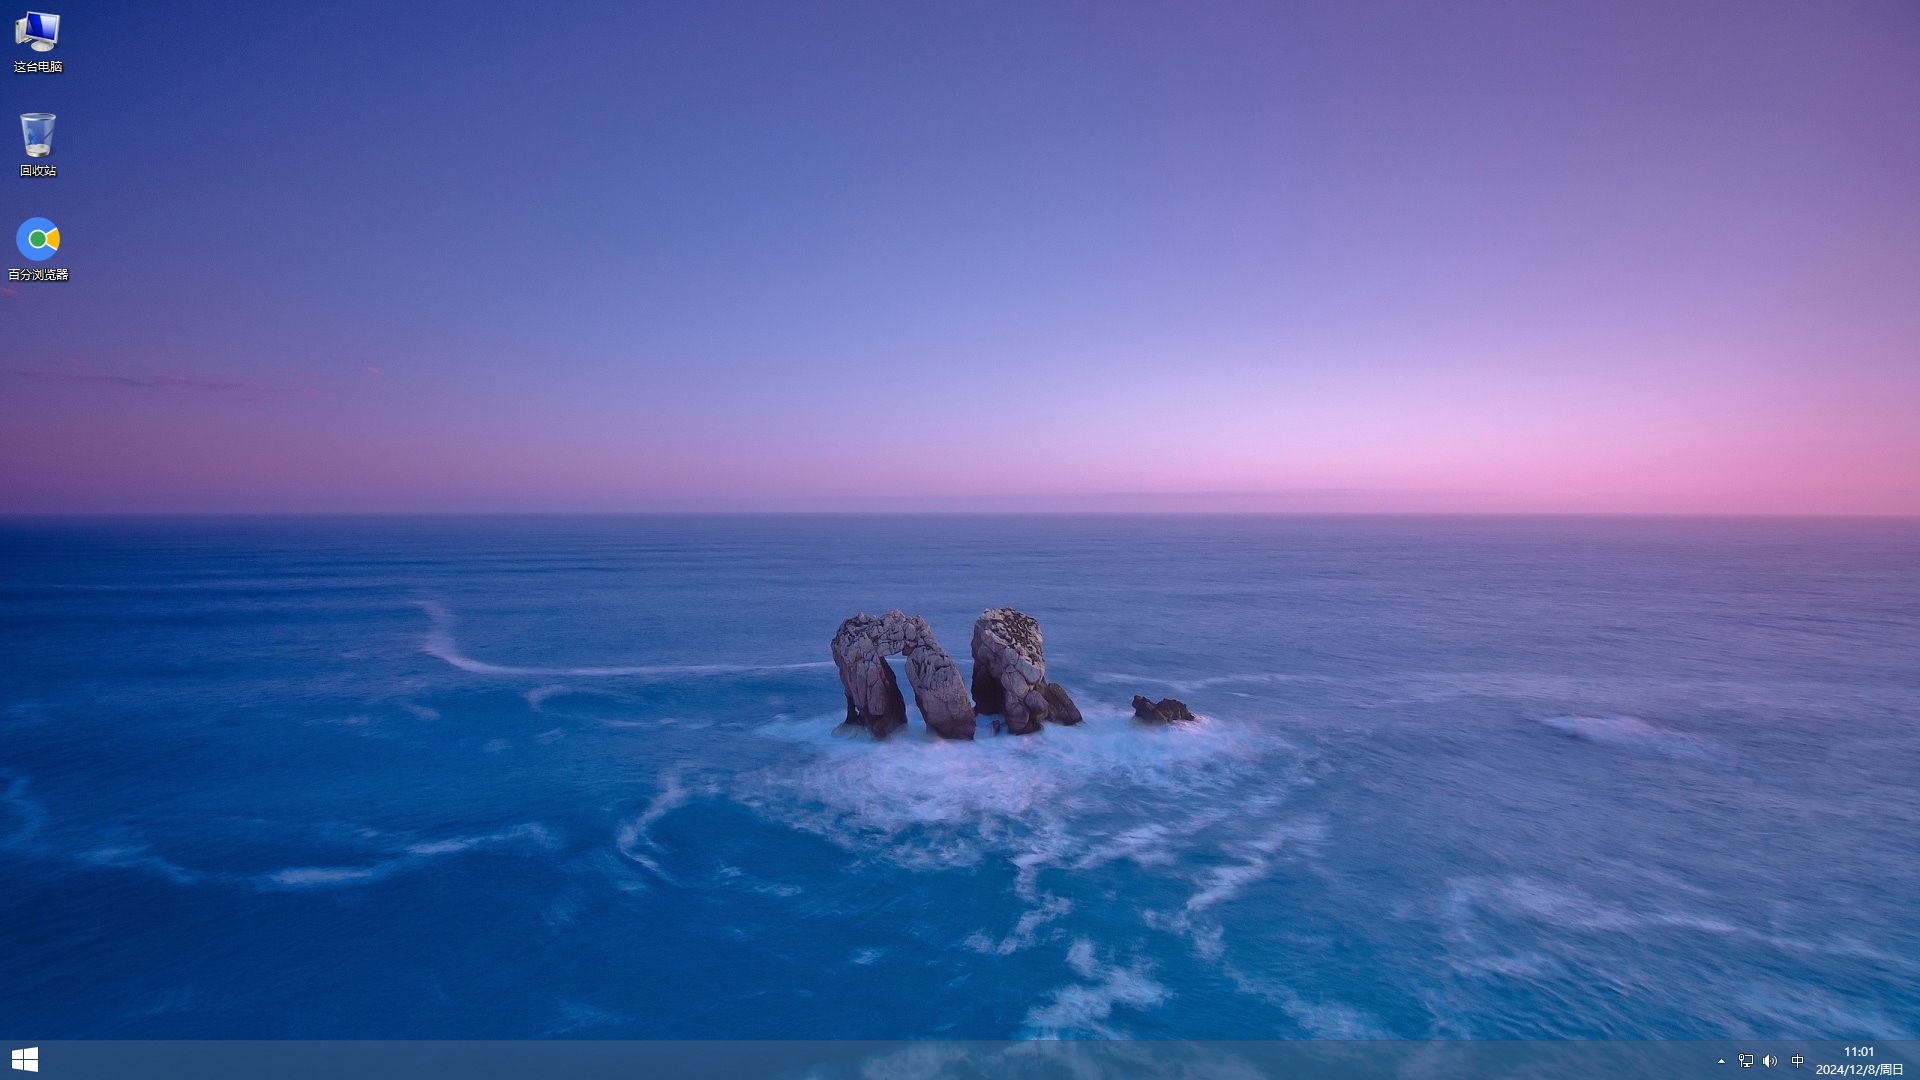Screen dimensions: 1920x1080
Task: Open the volume speaker tray icon
Action: coord(1770,1061)
